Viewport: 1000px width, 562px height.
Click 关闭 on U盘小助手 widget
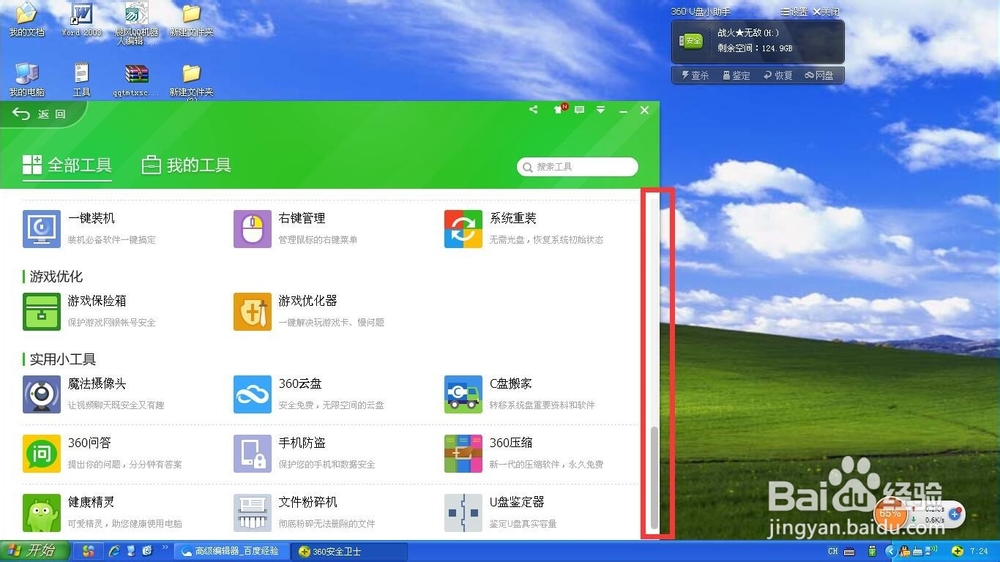[x=826, y=11]
